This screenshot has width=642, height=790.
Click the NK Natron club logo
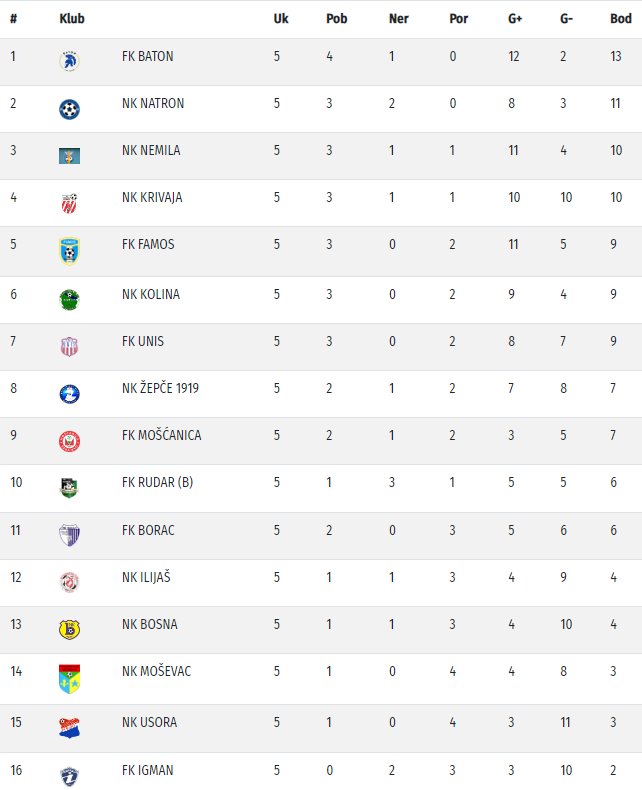tap(69, 108)
